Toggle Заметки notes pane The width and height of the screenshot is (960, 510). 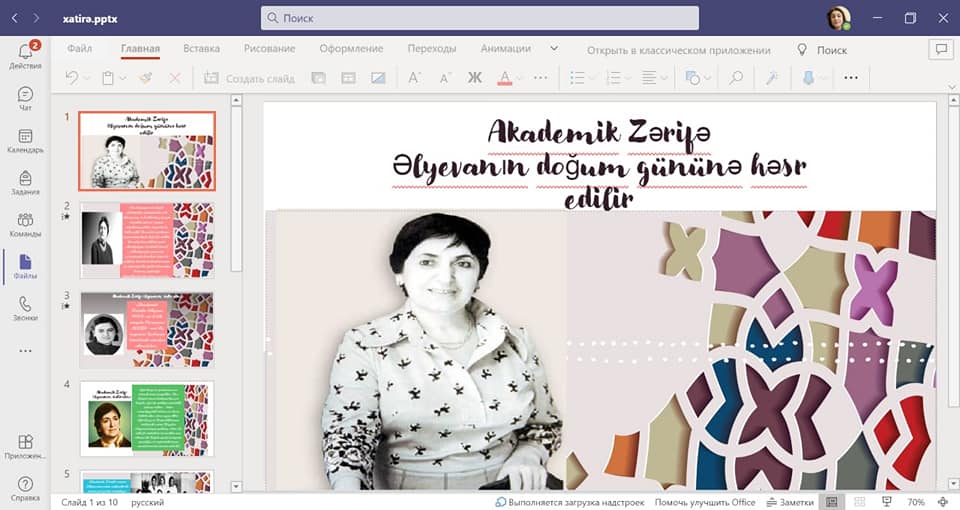[x=790, y=502]
